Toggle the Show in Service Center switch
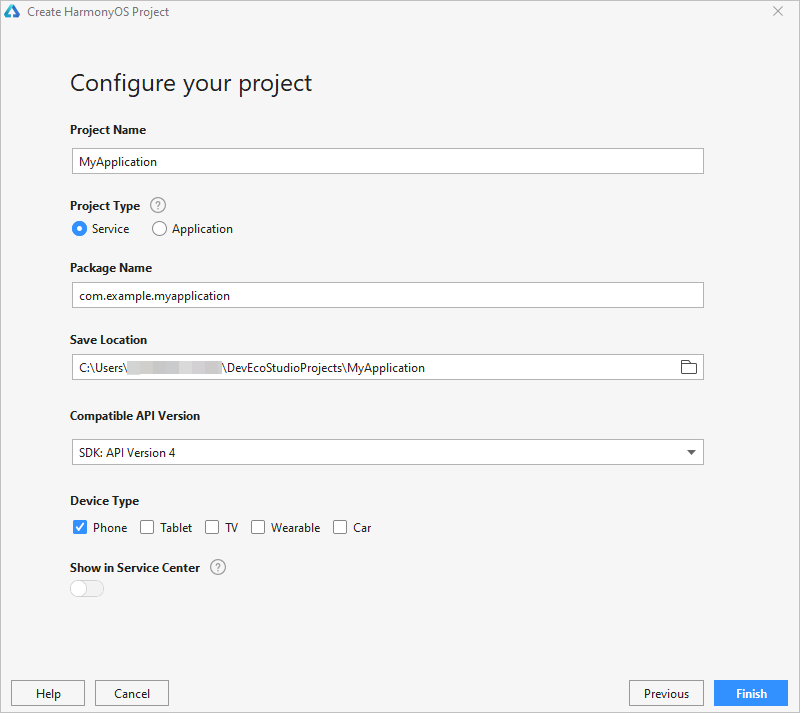This screenshot has height=713, width=800. [x=87, y=588]
